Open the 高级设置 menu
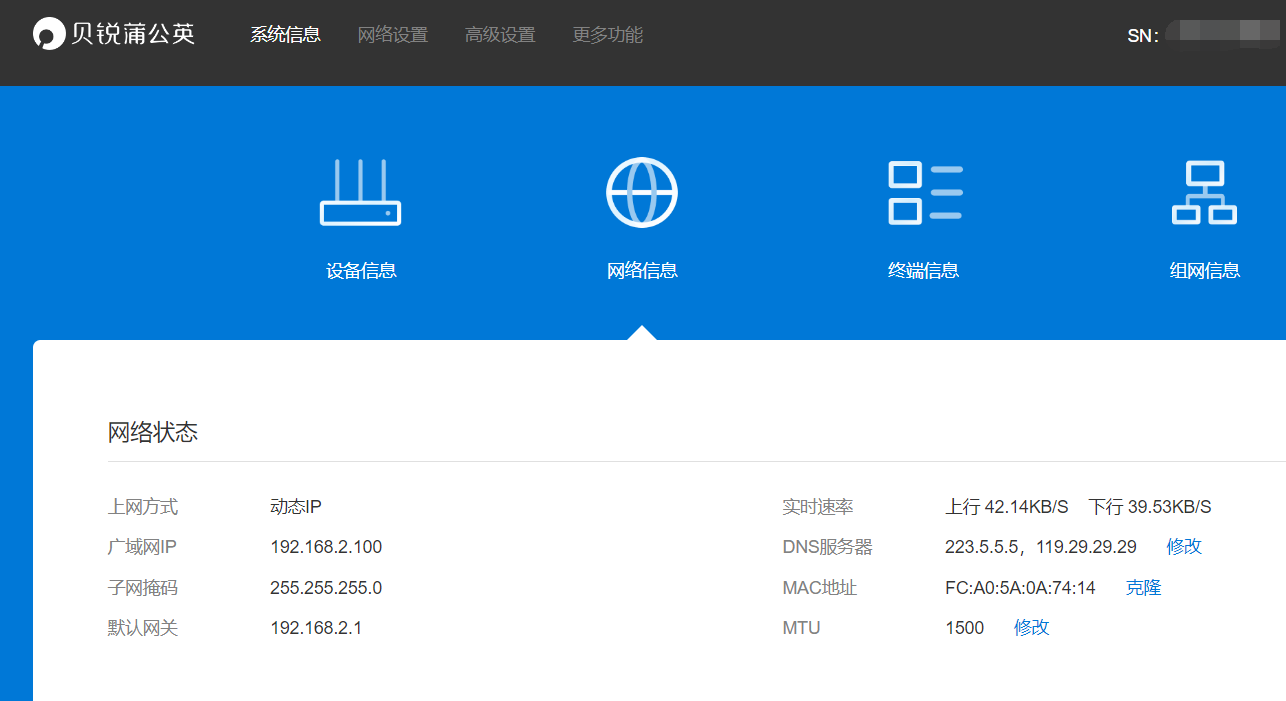Screen dimensions: 1286x701 tap(500, 33)
